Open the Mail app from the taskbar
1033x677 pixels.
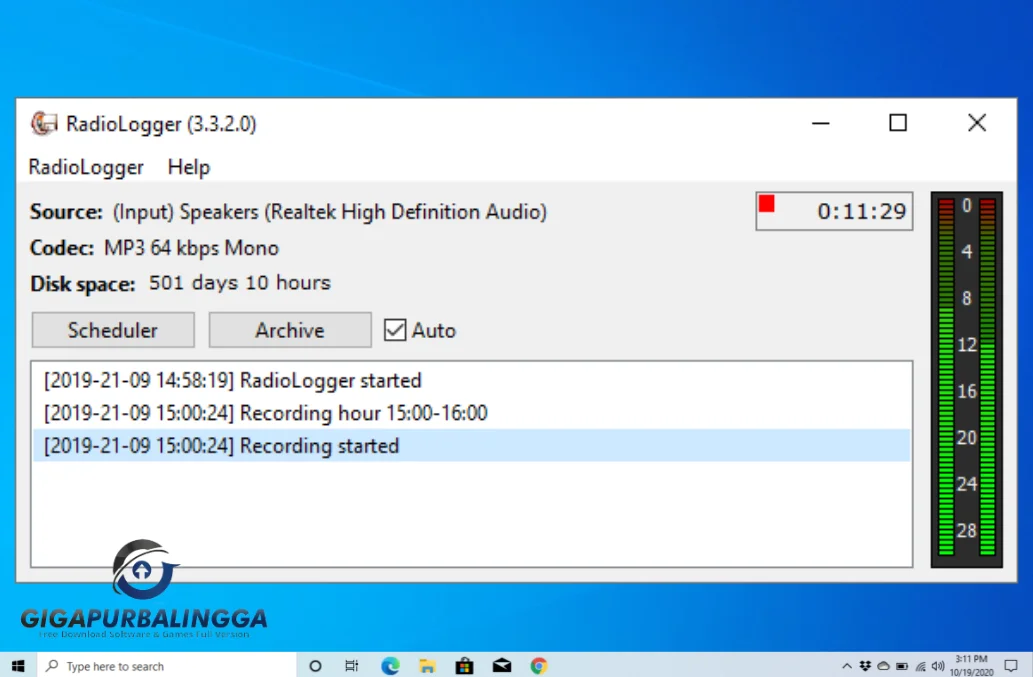(x=501, y=666)
